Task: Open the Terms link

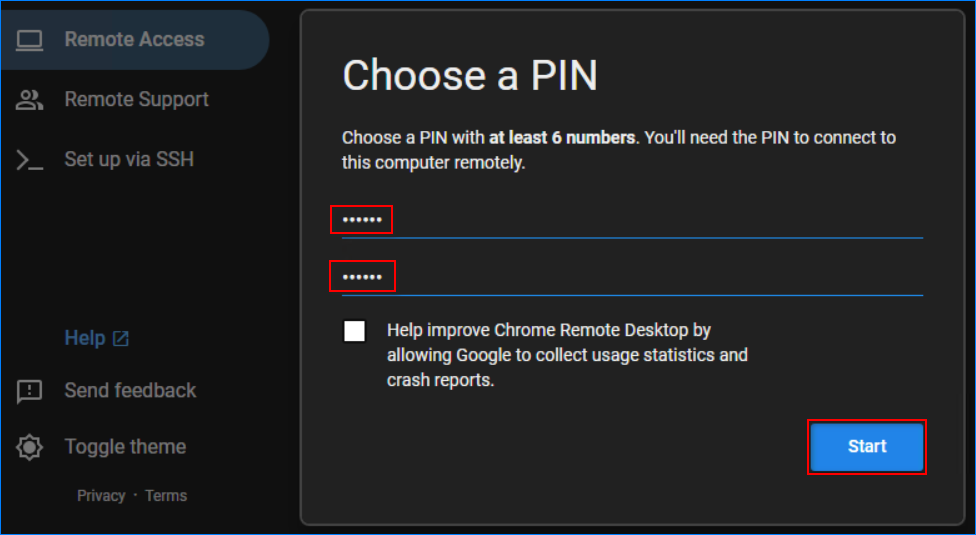Action: pyautogui.click(x=166, y=496)
